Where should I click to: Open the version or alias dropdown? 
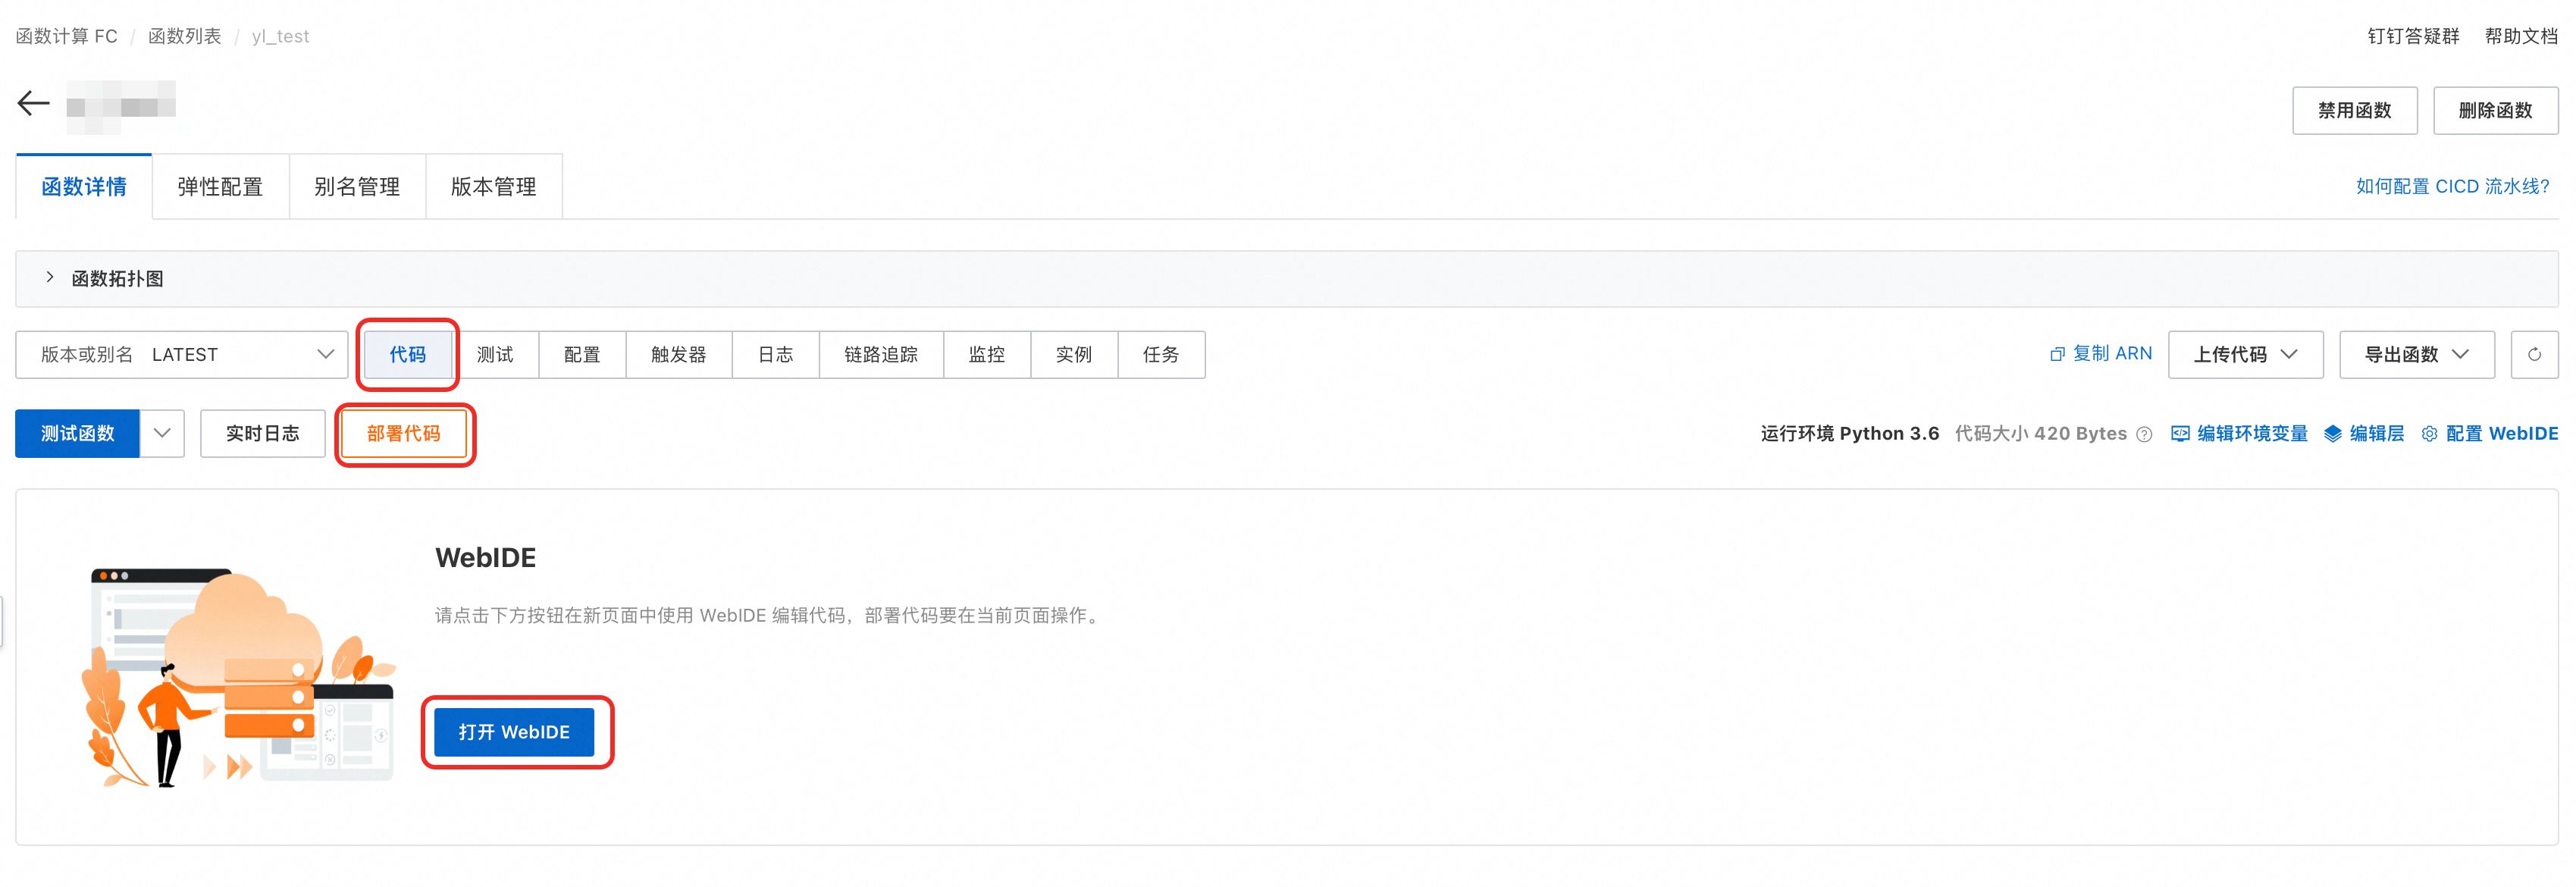pos(182,355)
